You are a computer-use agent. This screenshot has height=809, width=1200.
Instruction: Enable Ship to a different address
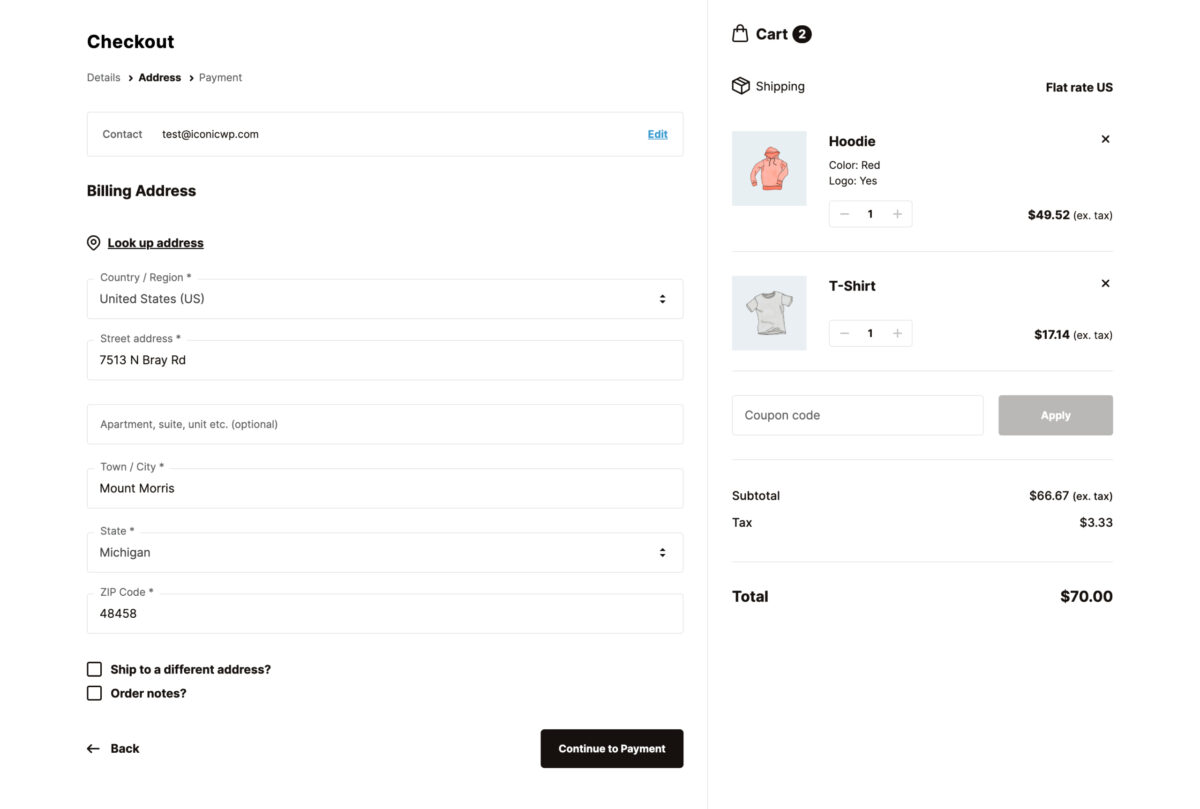pos(94,668)
